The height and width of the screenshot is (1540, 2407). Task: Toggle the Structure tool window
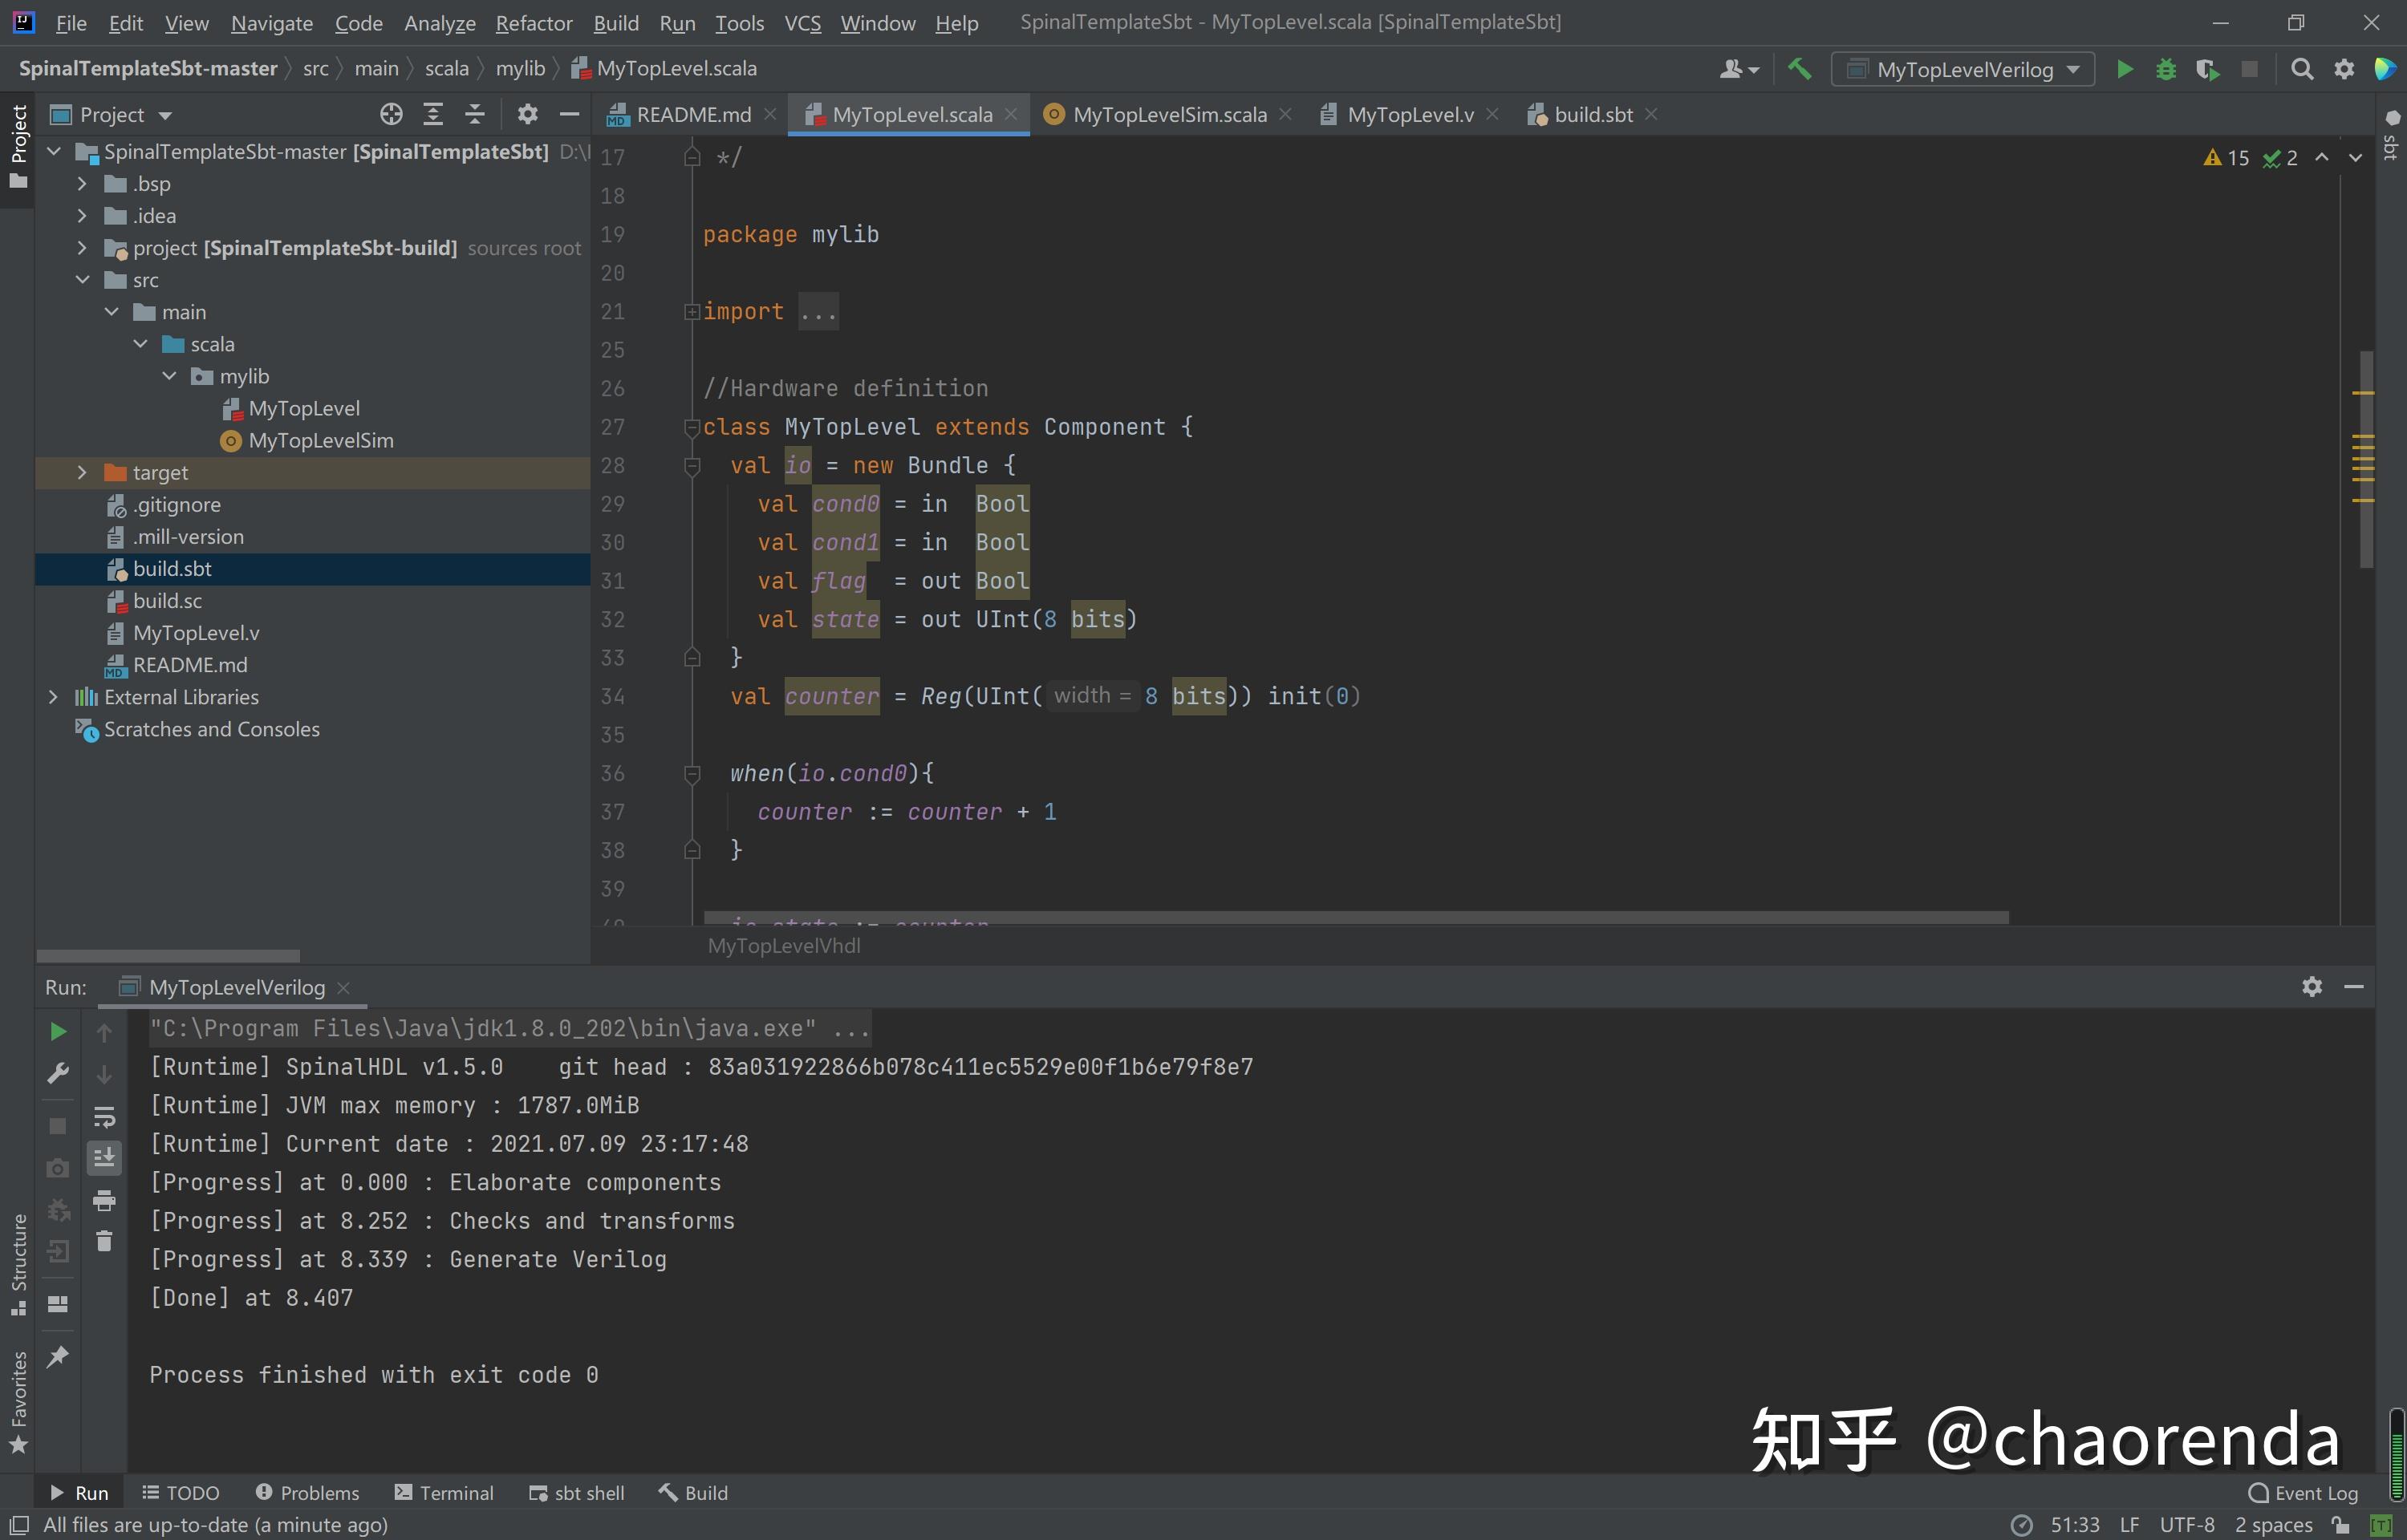click(18, 1264)
